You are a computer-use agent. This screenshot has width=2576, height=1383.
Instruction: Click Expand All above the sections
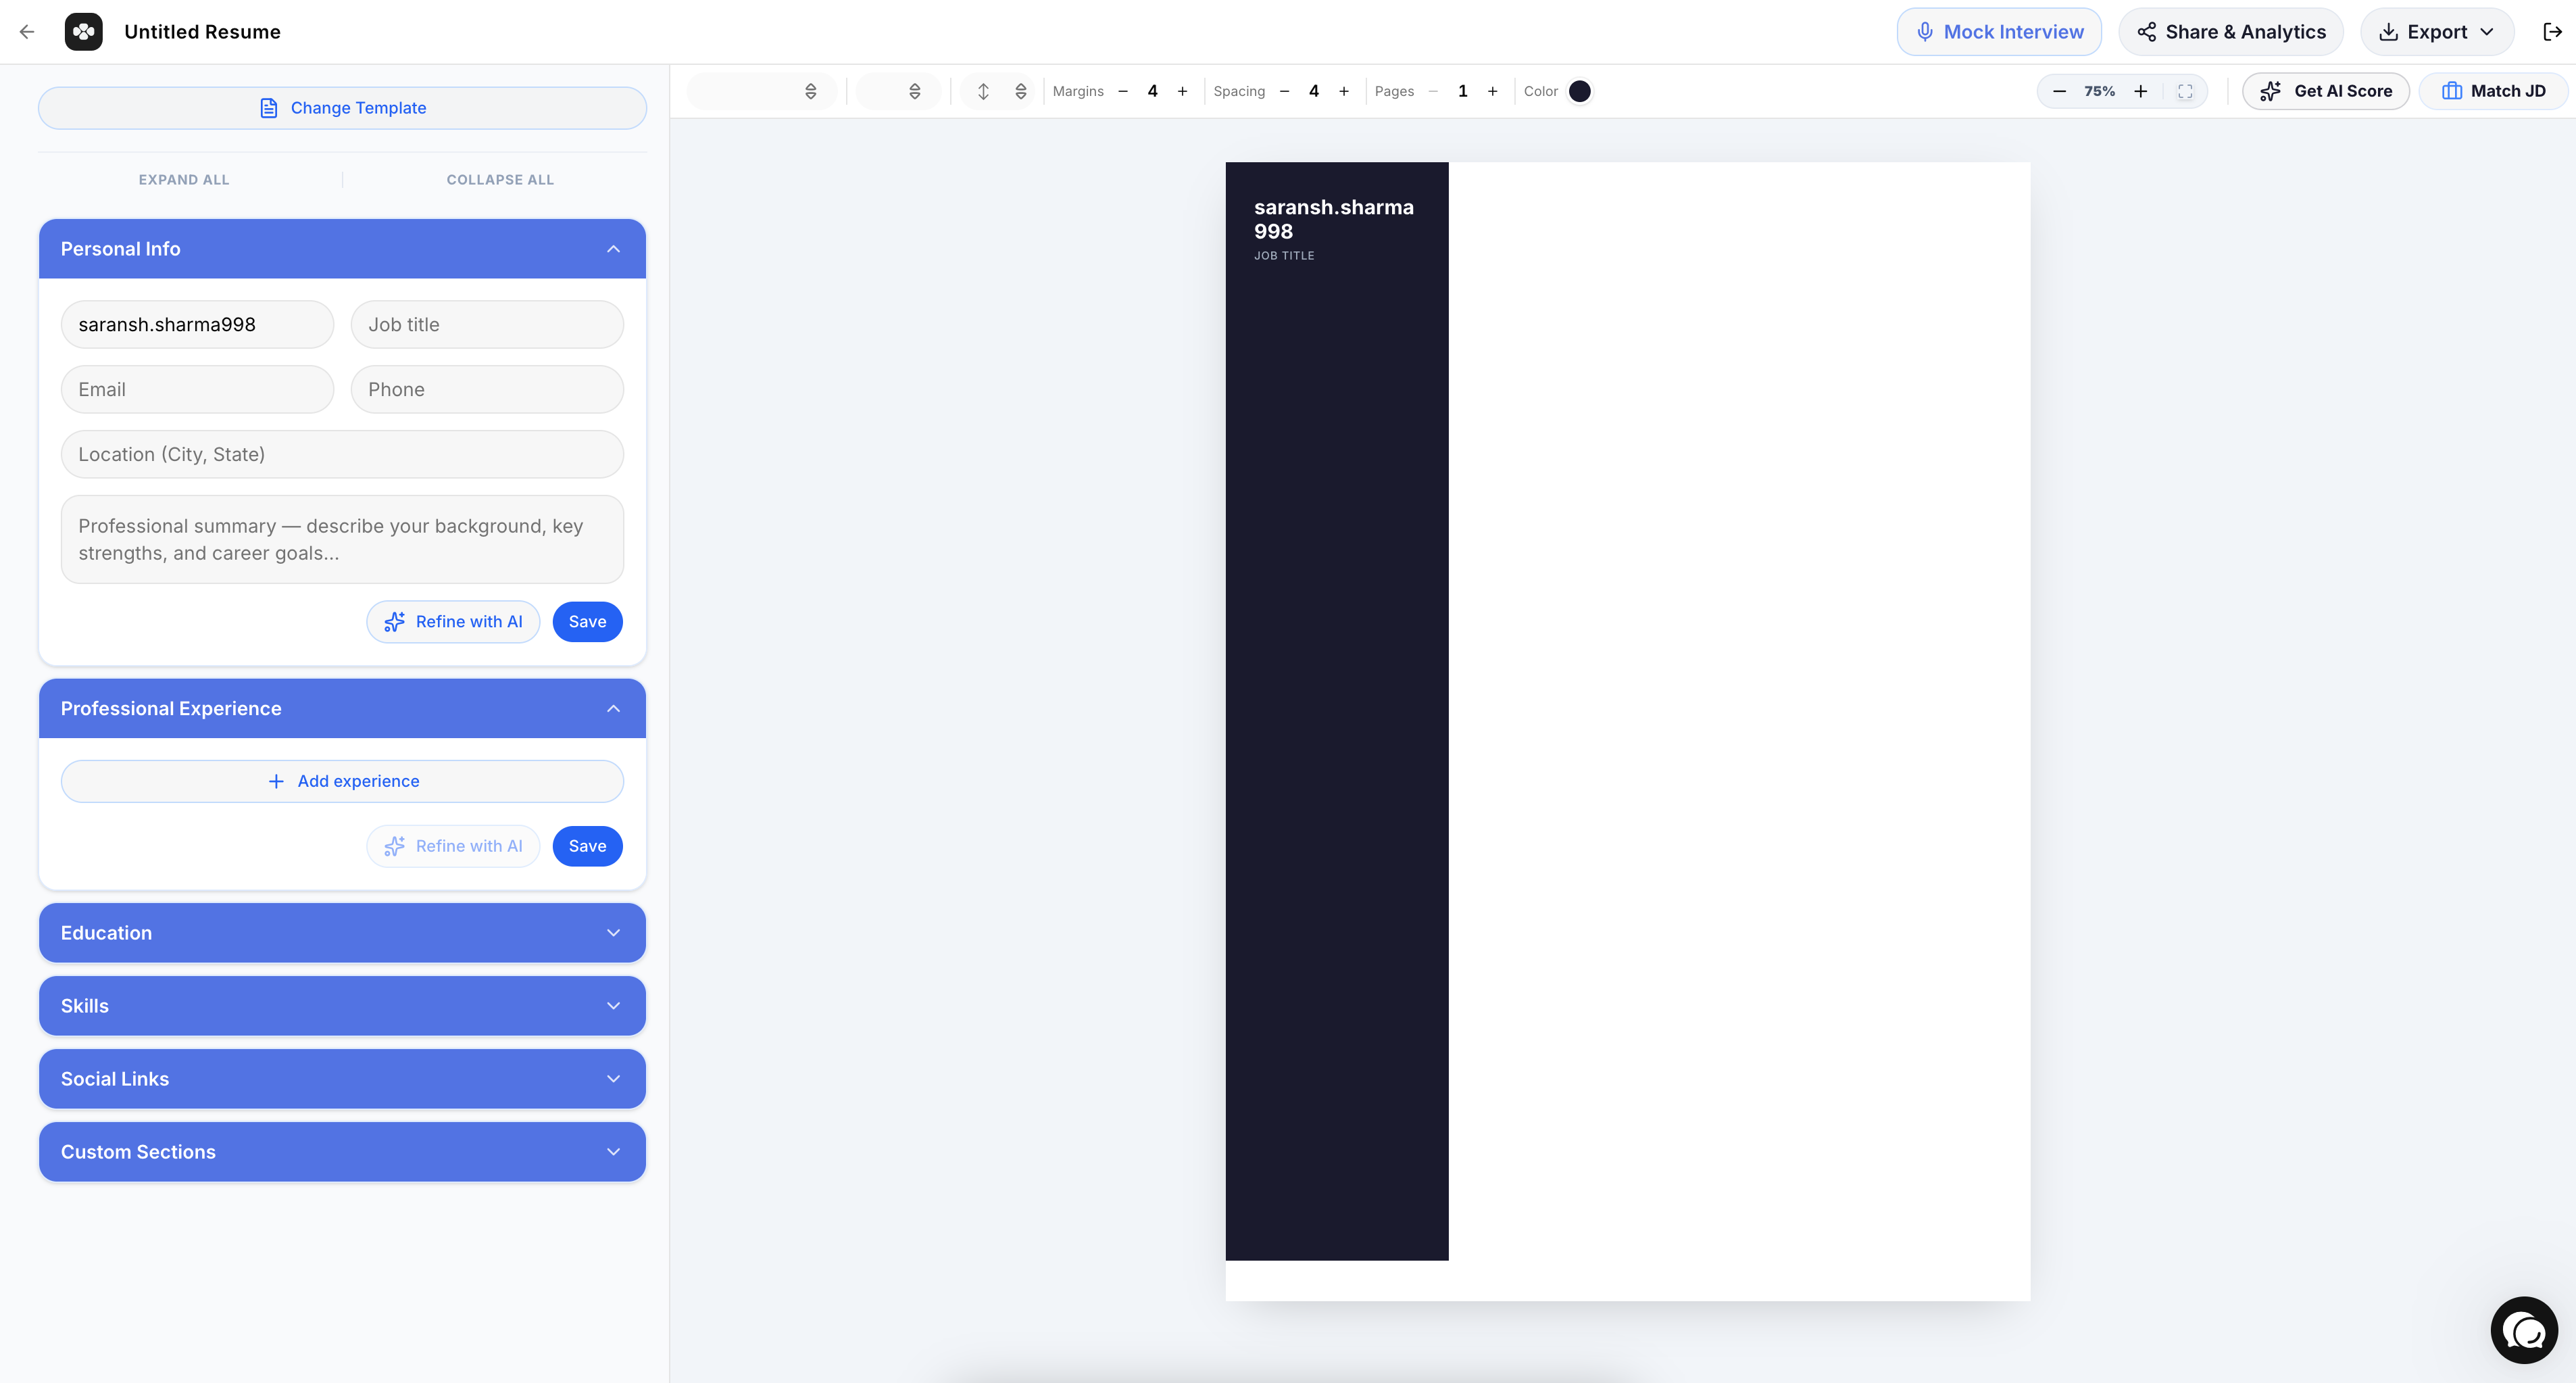pos(184,179)
